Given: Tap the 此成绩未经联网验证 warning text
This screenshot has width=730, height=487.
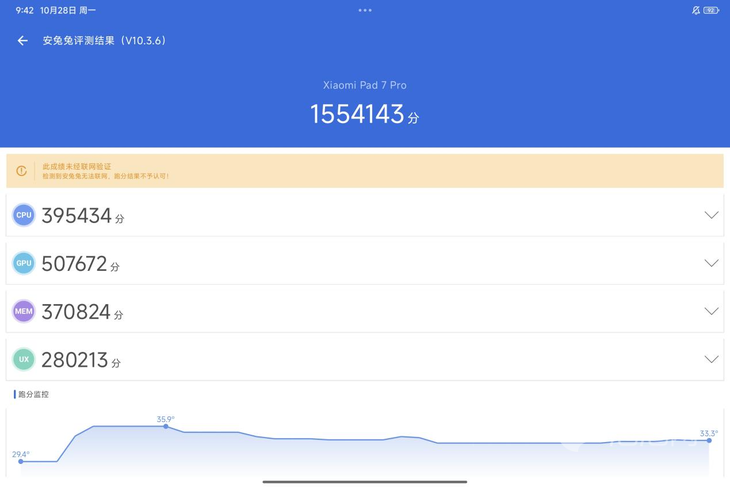Looking at the screenshot, I should pos(77,166).
